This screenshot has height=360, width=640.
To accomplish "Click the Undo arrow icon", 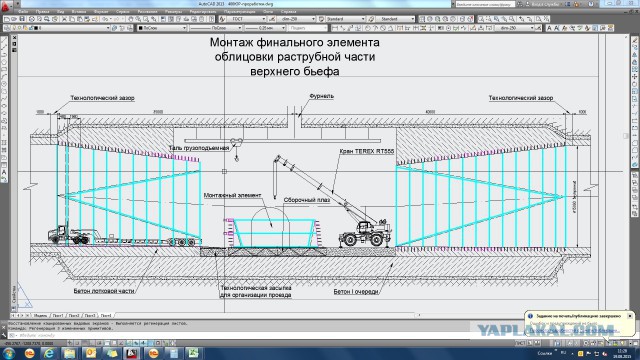I will tap(105, 19).
